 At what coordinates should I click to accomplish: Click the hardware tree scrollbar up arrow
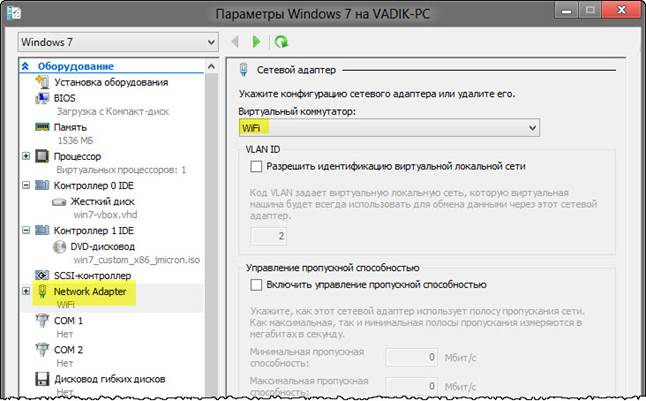pos(211,66)
